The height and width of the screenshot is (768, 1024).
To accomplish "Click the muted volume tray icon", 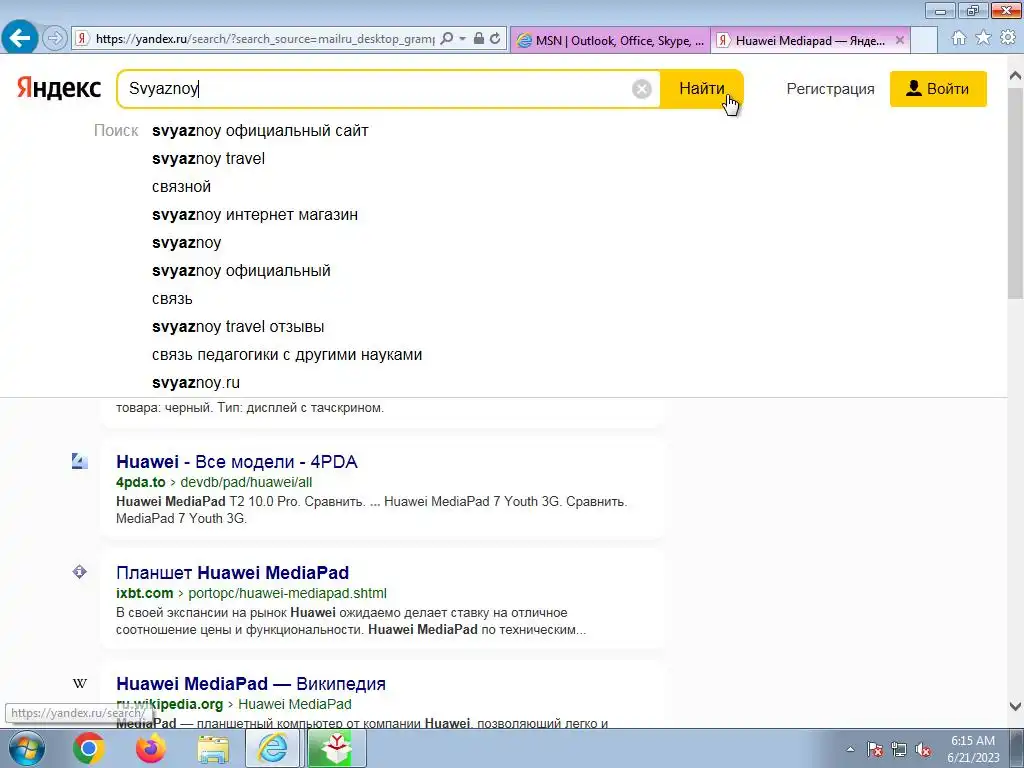I will [923, 749].
